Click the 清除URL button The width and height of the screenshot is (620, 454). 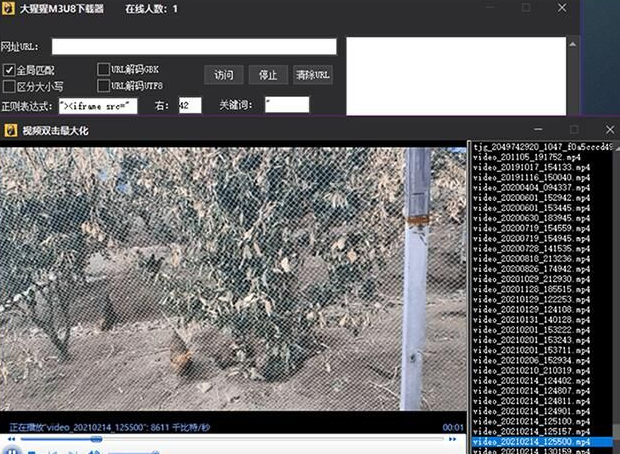(x=313, y=75)
